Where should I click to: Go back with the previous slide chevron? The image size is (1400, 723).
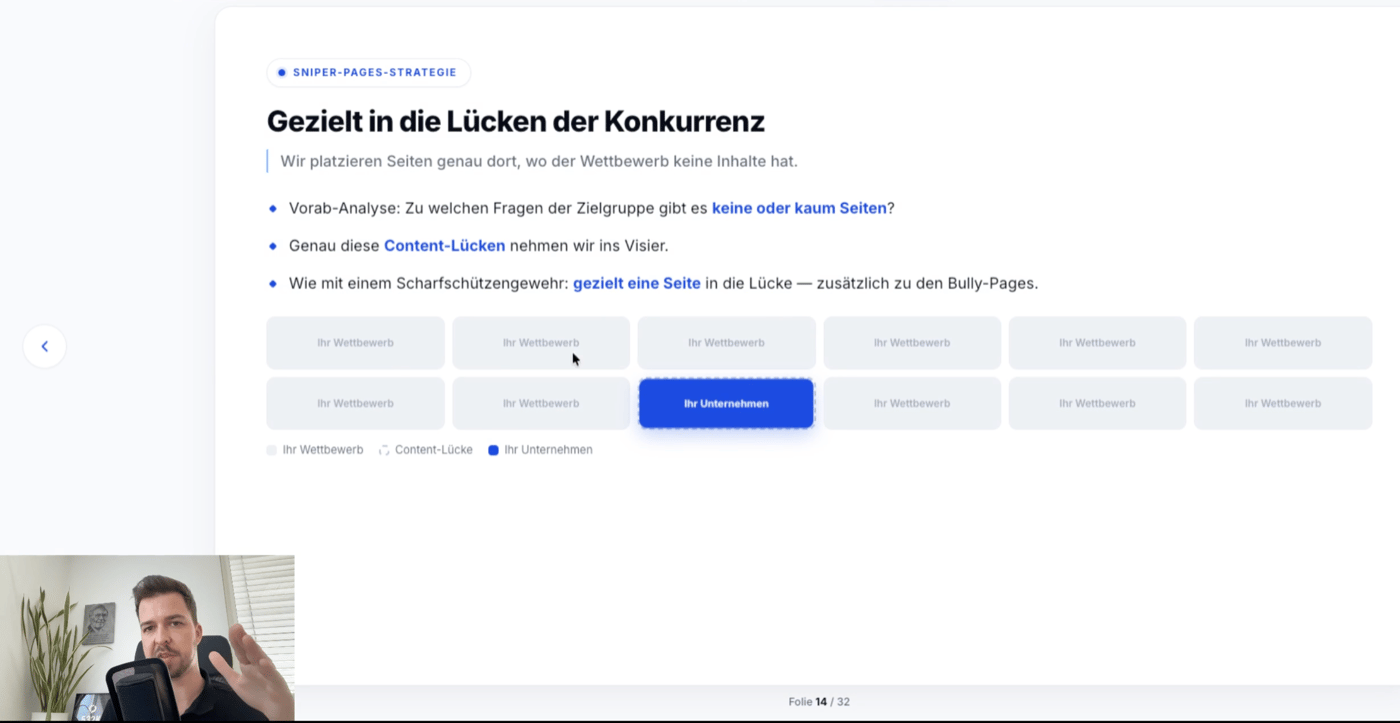pyautogui.click(x=44, y=346)
